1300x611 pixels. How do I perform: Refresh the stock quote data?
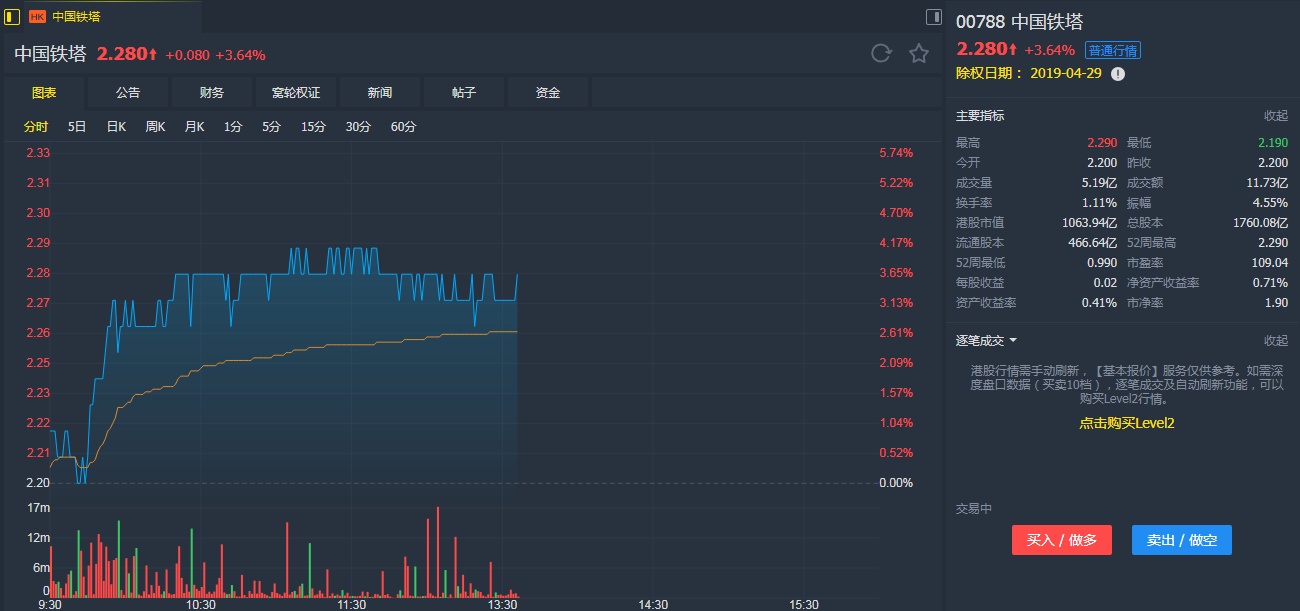click(881, 54)
